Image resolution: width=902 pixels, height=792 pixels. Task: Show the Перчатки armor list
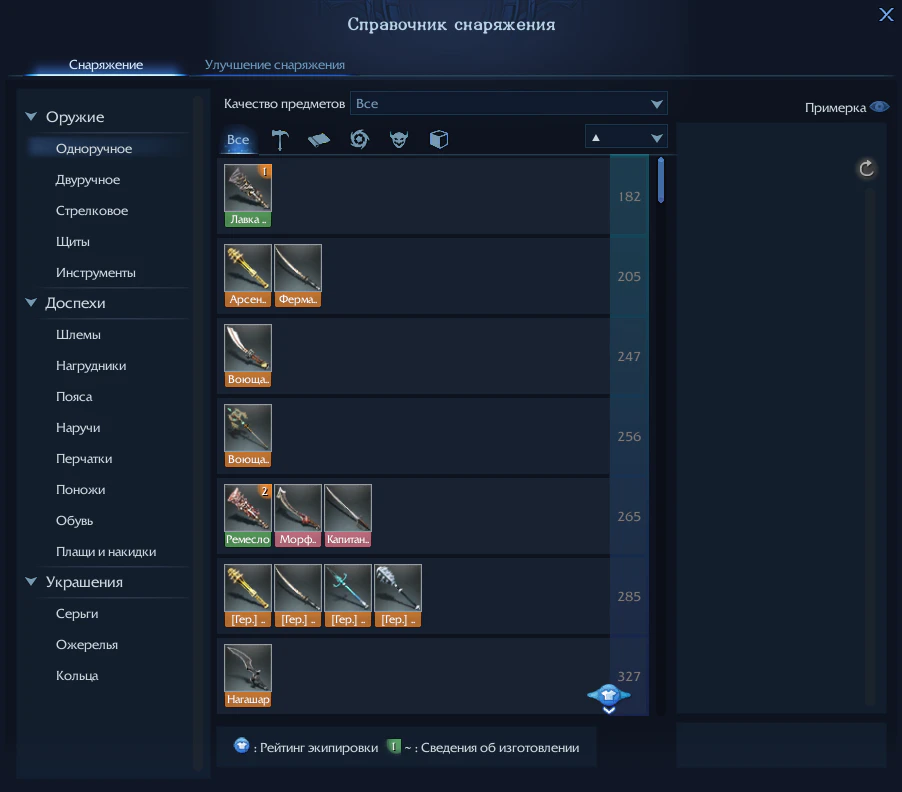point(84,459)
